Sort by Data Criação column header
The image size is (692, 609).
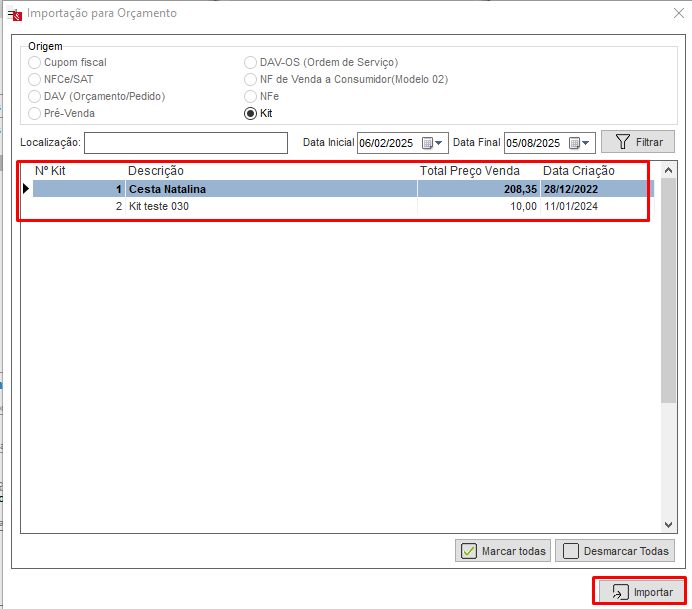pos(595,171)
